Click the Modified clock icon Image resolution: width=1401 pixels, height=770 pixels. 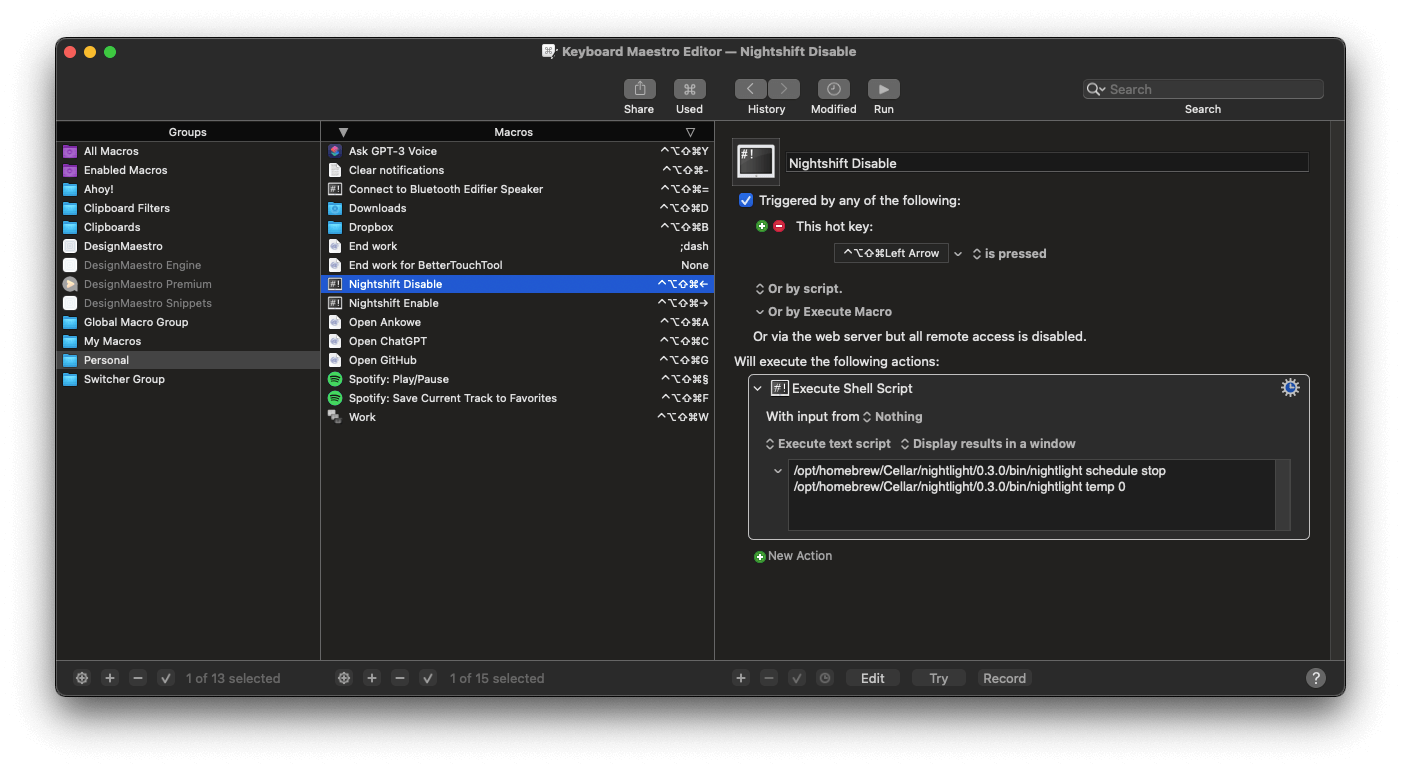[x=833, y=89]
